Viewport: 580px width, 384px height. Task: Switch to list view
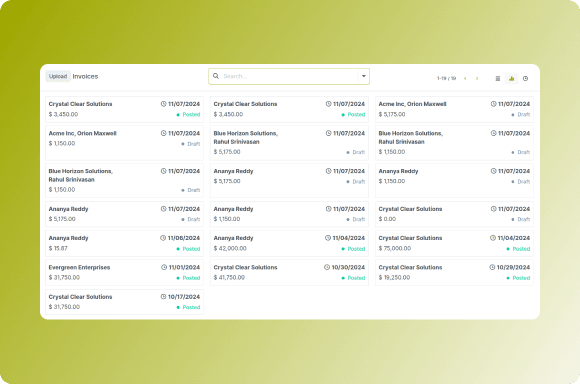coord(498,78)
